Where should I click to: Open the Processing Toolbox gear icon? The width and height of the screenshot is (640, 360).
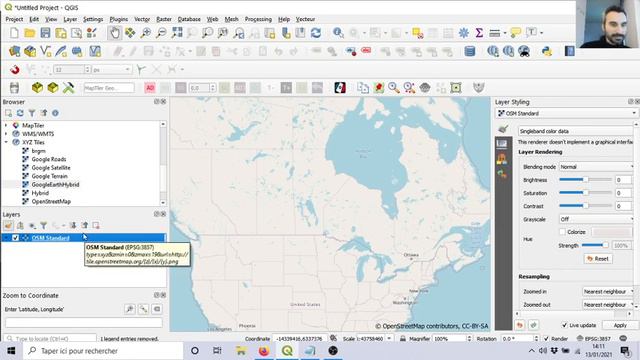pos(464,33)
